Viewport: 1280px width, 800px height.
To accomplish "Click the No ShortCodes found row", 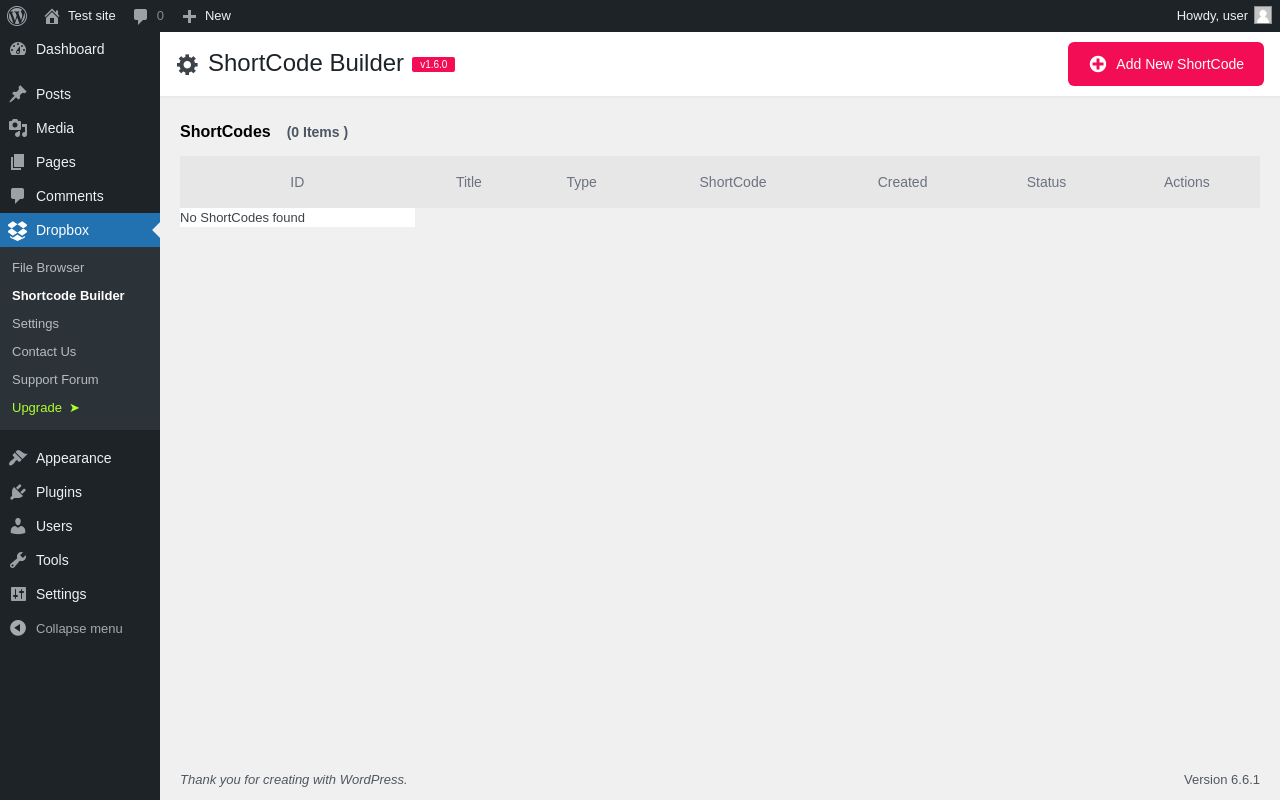I will pos(297,217).
